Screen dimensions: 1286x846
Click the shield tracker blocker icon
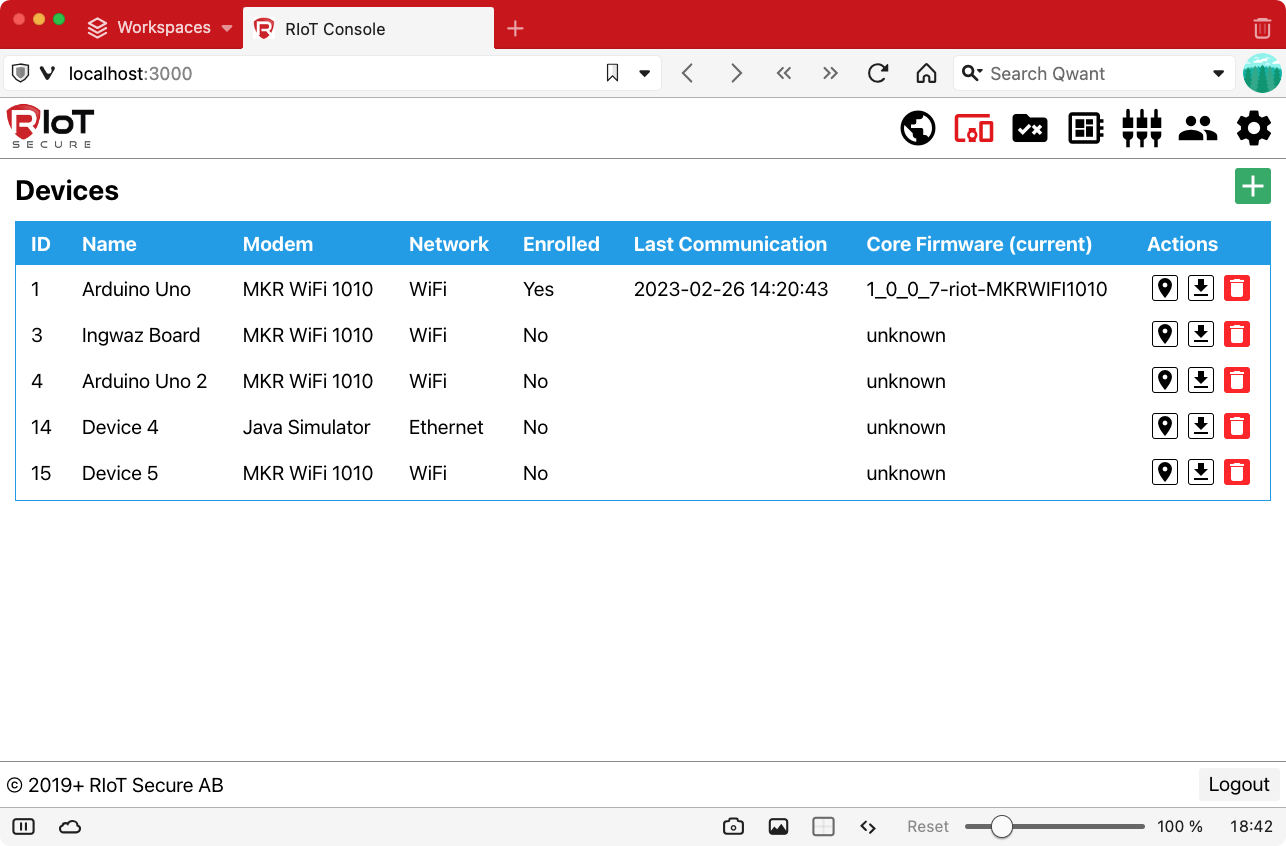20,73
